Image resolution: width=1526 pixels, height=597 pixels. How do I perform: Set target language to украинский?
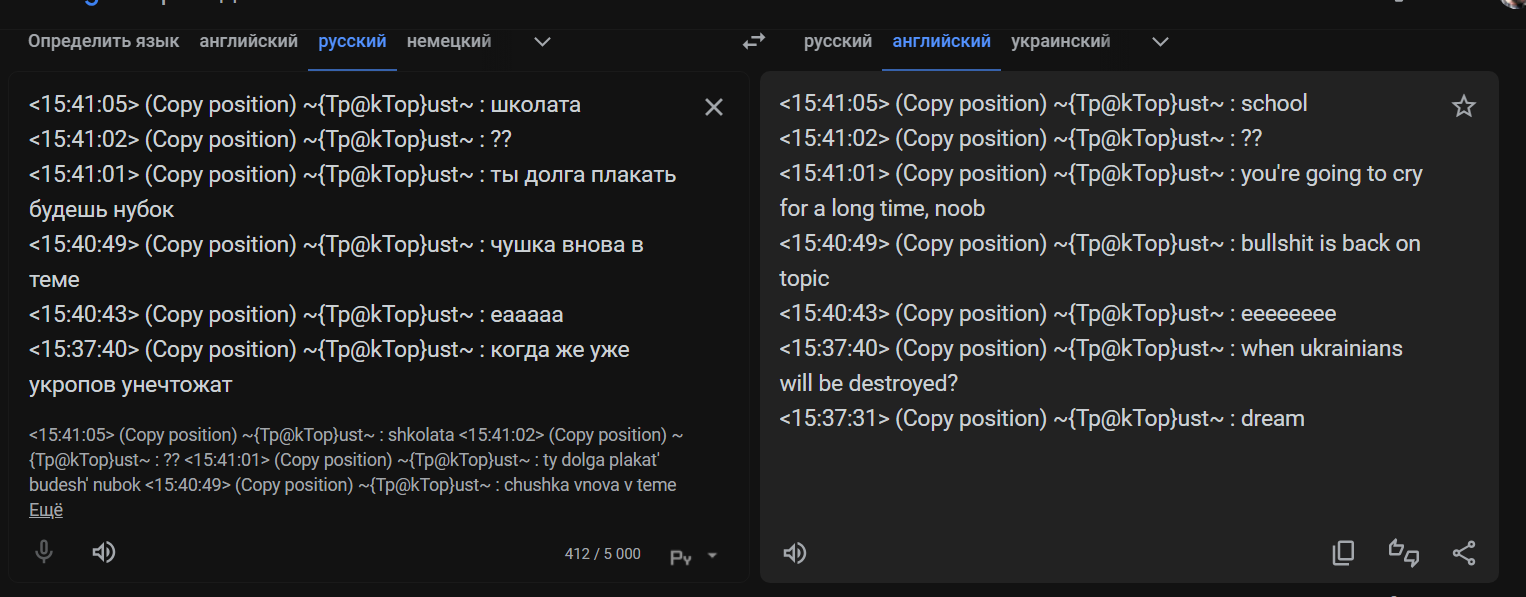(1060, 41)
